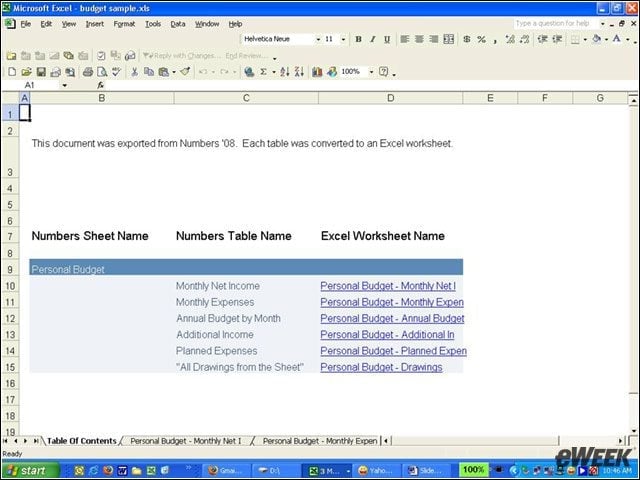Follow the Personal Budget - Additional In link
This screenshot has width=640, height=480.
coord(387,335)
